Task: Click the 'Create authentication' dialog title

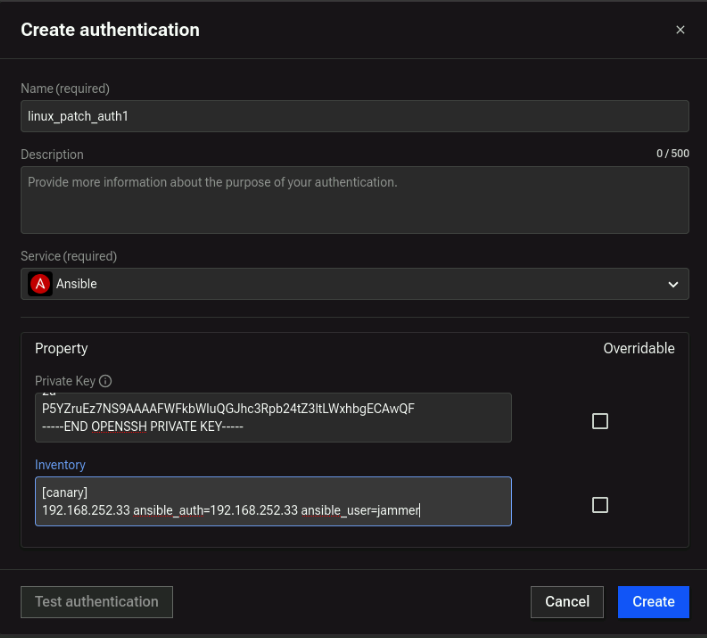Action: (x=110, y=30)
